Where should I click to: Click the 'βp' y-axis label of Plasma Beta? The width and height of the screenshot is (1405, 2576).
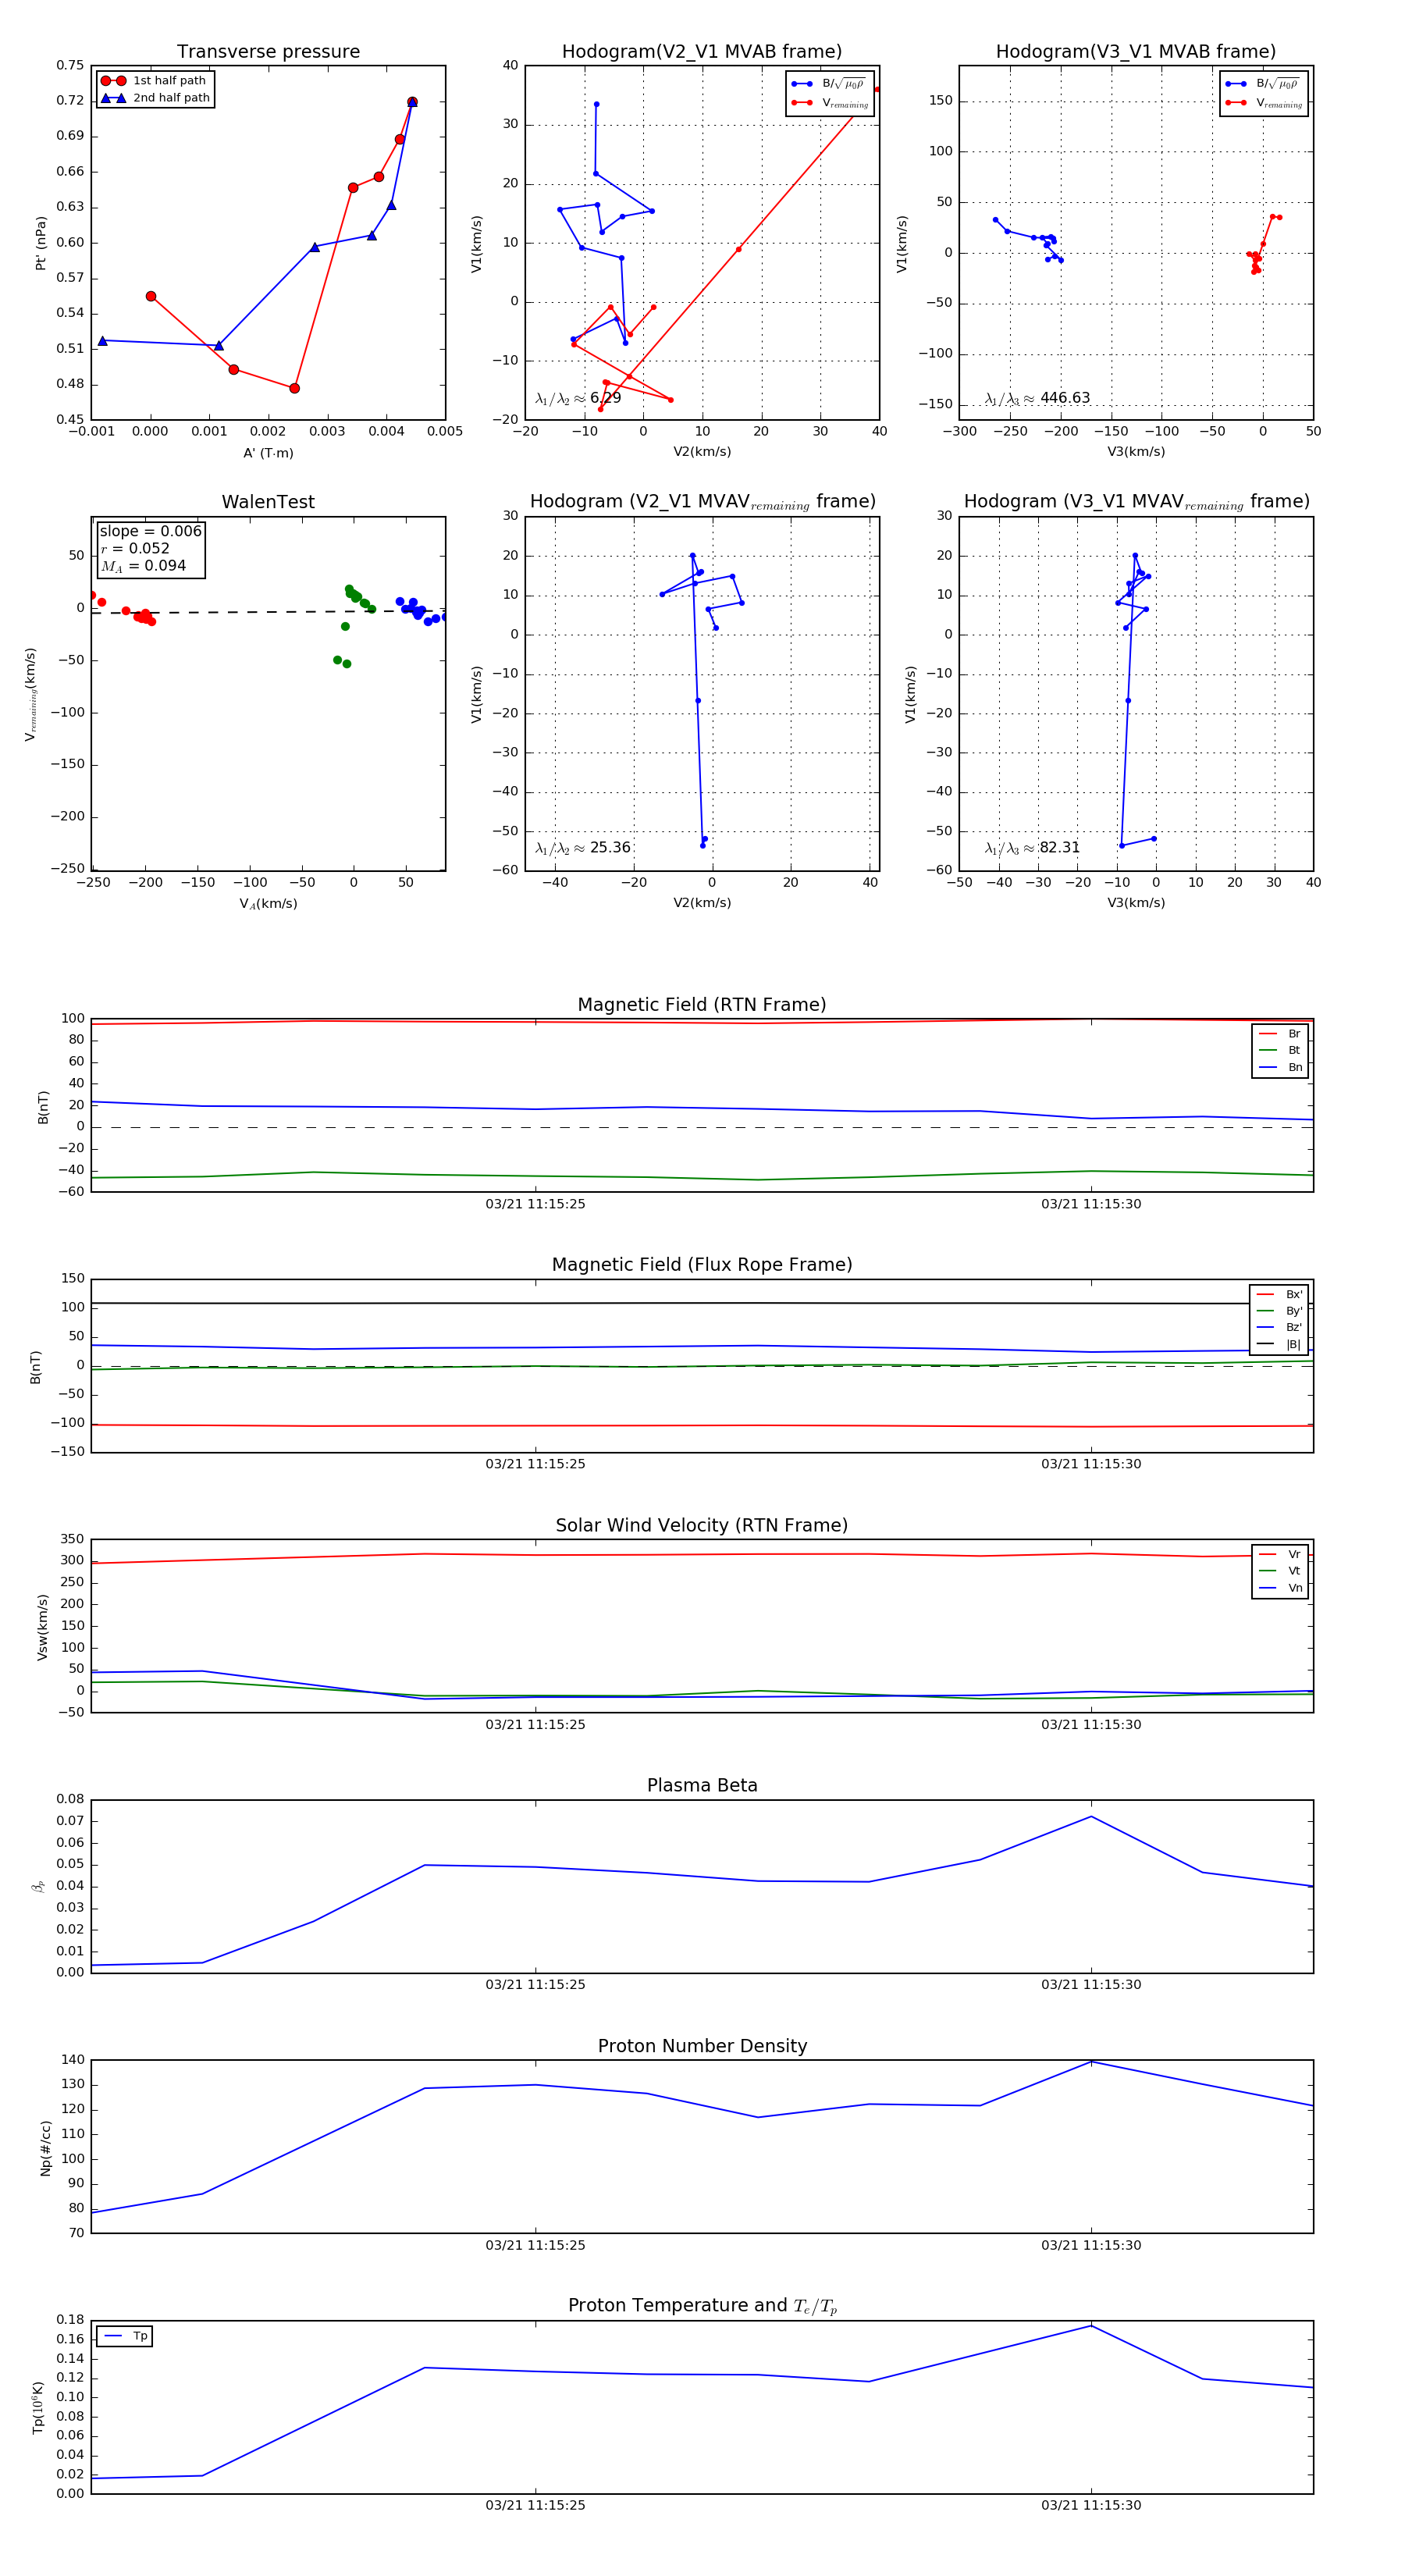pos(38,1887)
